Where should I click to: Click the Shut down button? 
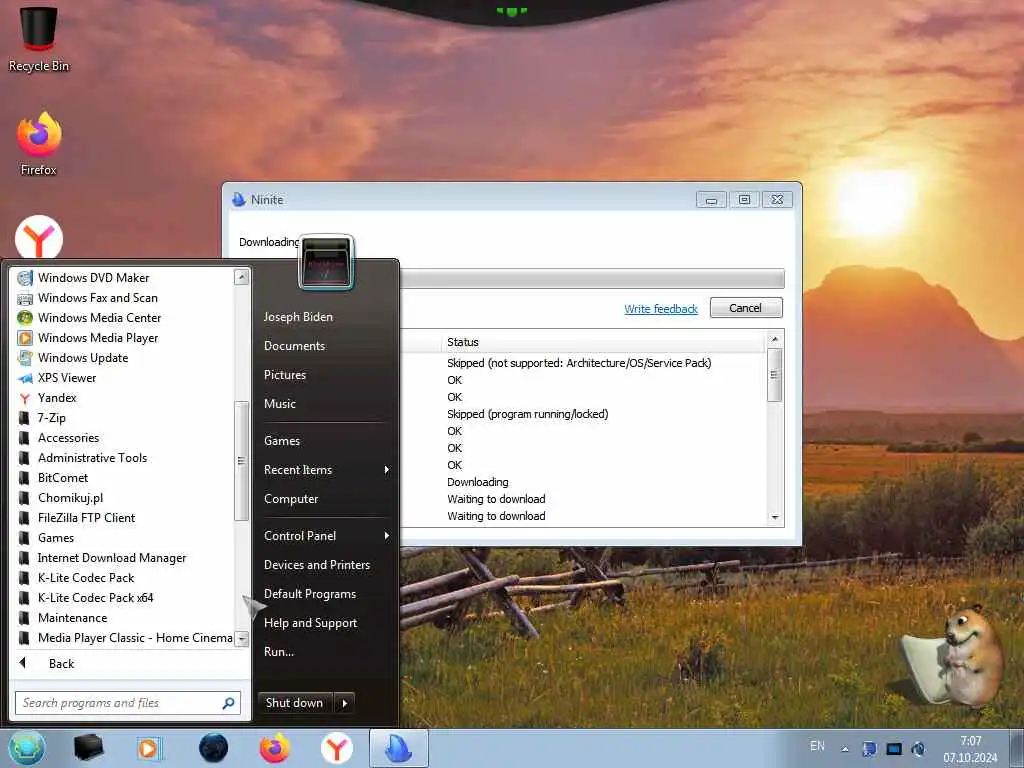[x=296, y=703]
